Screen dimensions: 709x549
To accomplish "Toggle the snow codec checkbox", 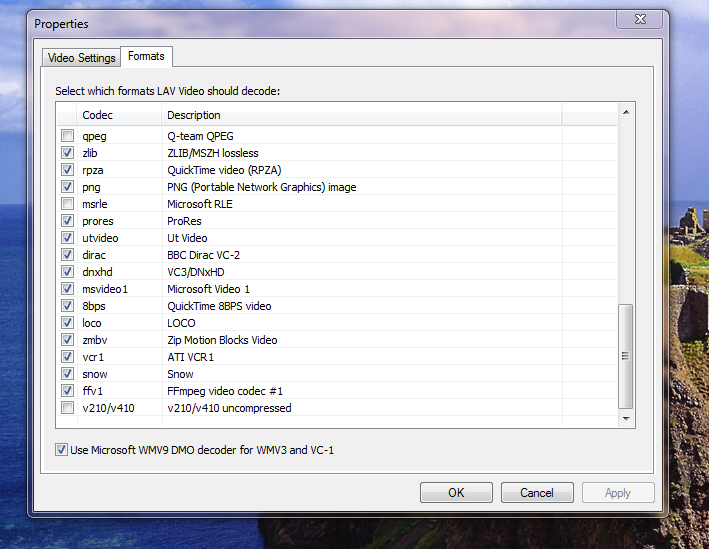I will click(x=67, y=374).
